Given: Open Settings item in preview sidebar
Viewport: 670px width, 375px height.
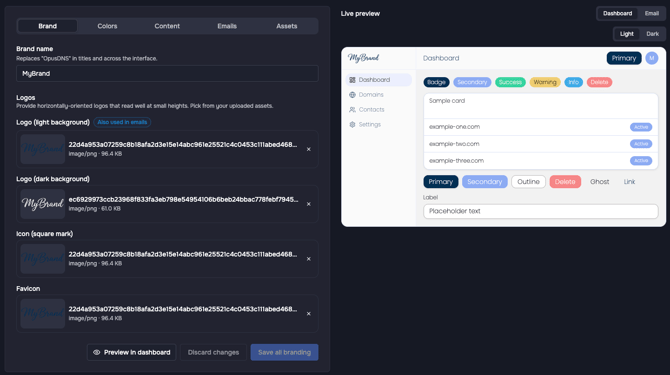Looking at the screenshot, I should [x=379, y=125].
